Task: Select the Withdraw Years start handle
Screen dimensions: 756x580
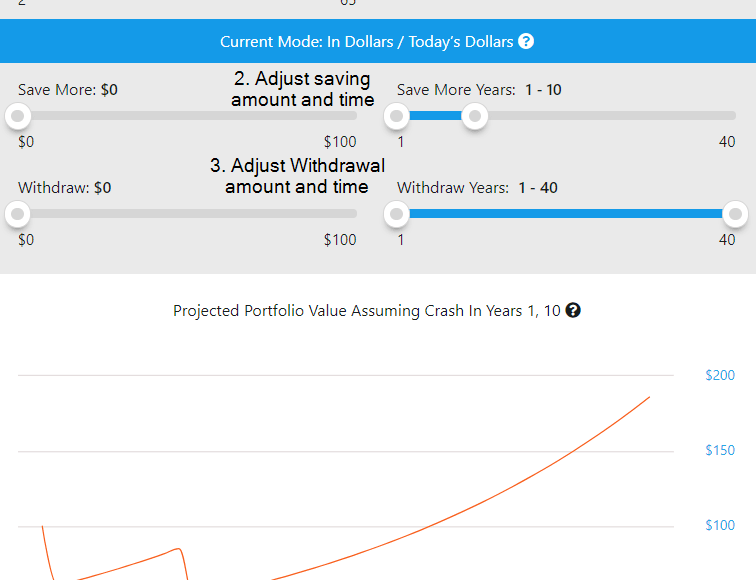Action: point(397,213)
